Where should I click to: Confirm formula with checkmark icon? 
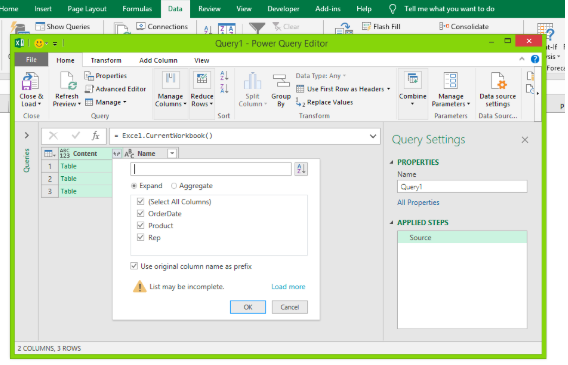tap(76, 136)
